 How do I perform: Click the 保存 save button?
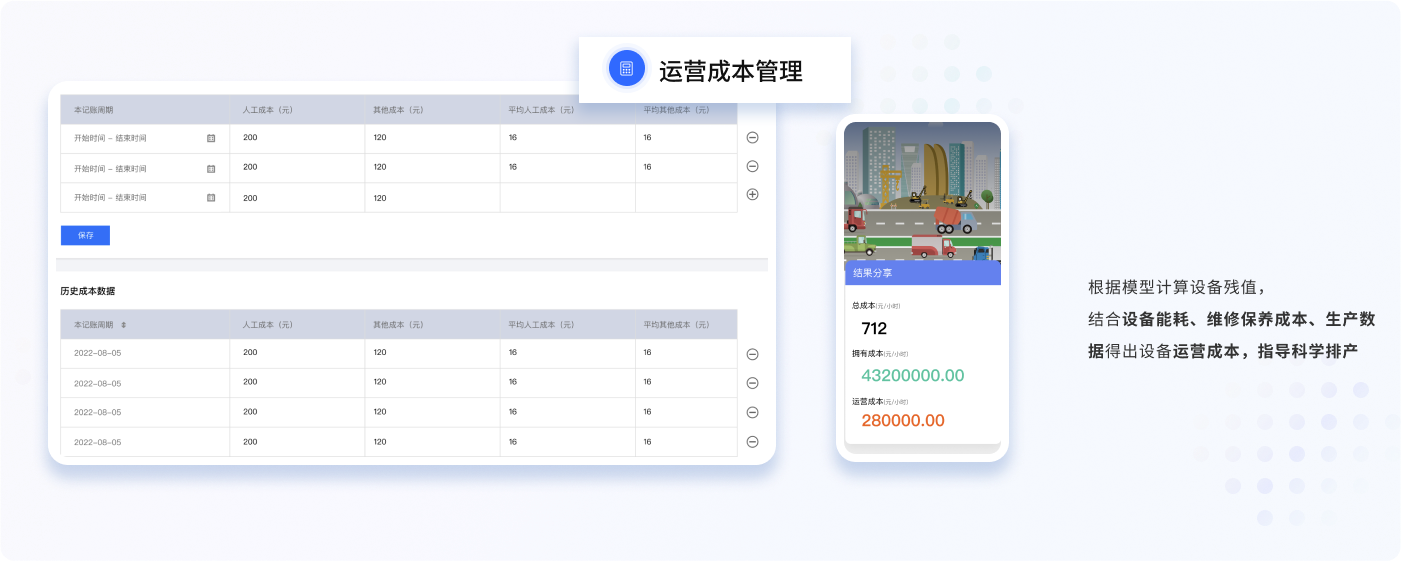click(x=85, y=235)
